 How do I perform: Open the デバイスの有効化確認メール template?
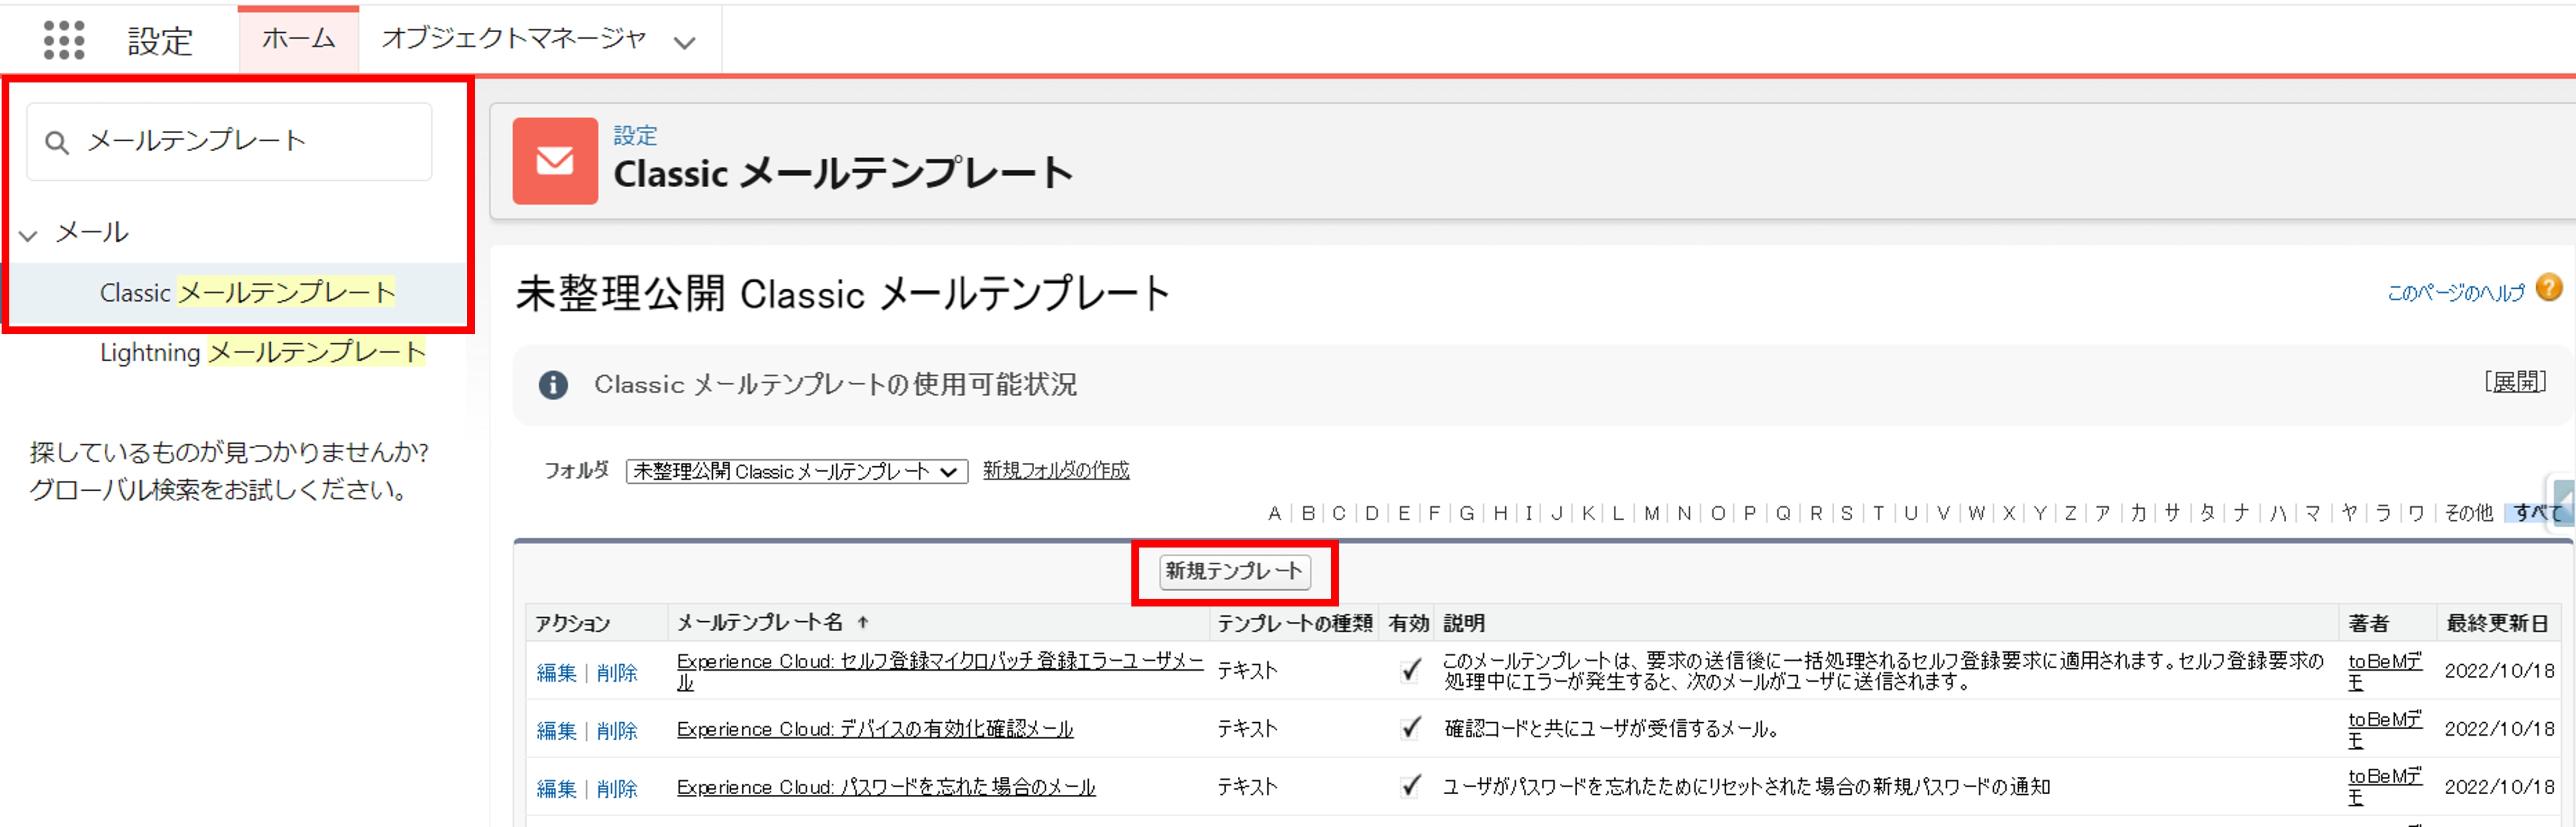[x=875, y=729]
